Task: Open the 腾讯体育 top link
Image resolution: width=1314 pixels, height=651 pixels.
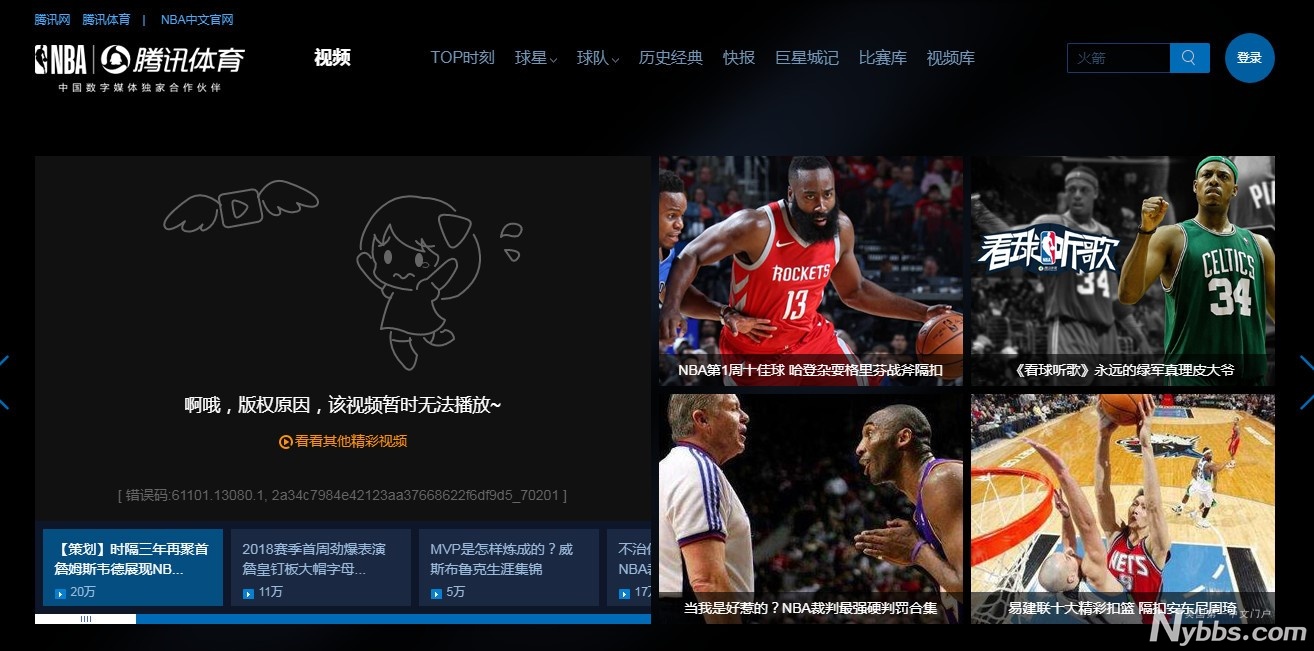Action: click(x=106, y=20)
